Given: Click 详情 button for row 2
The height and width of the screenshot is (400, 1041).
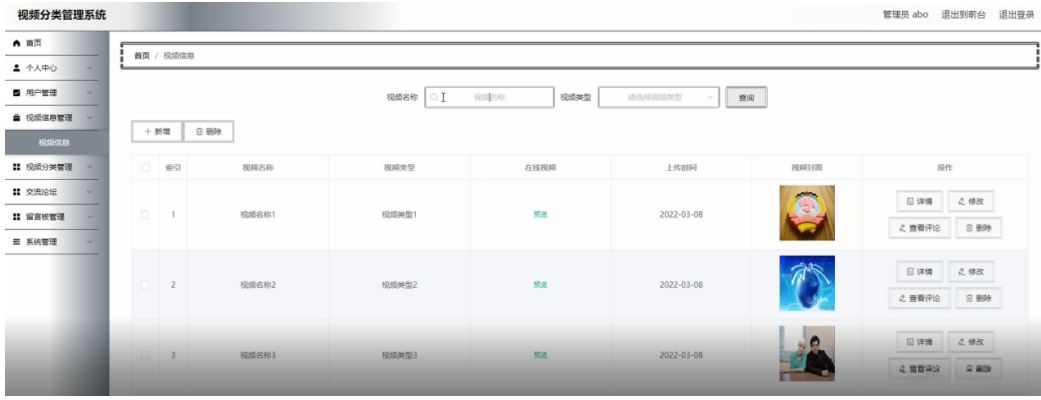Looking at the screenshot, I should [920, 272].
